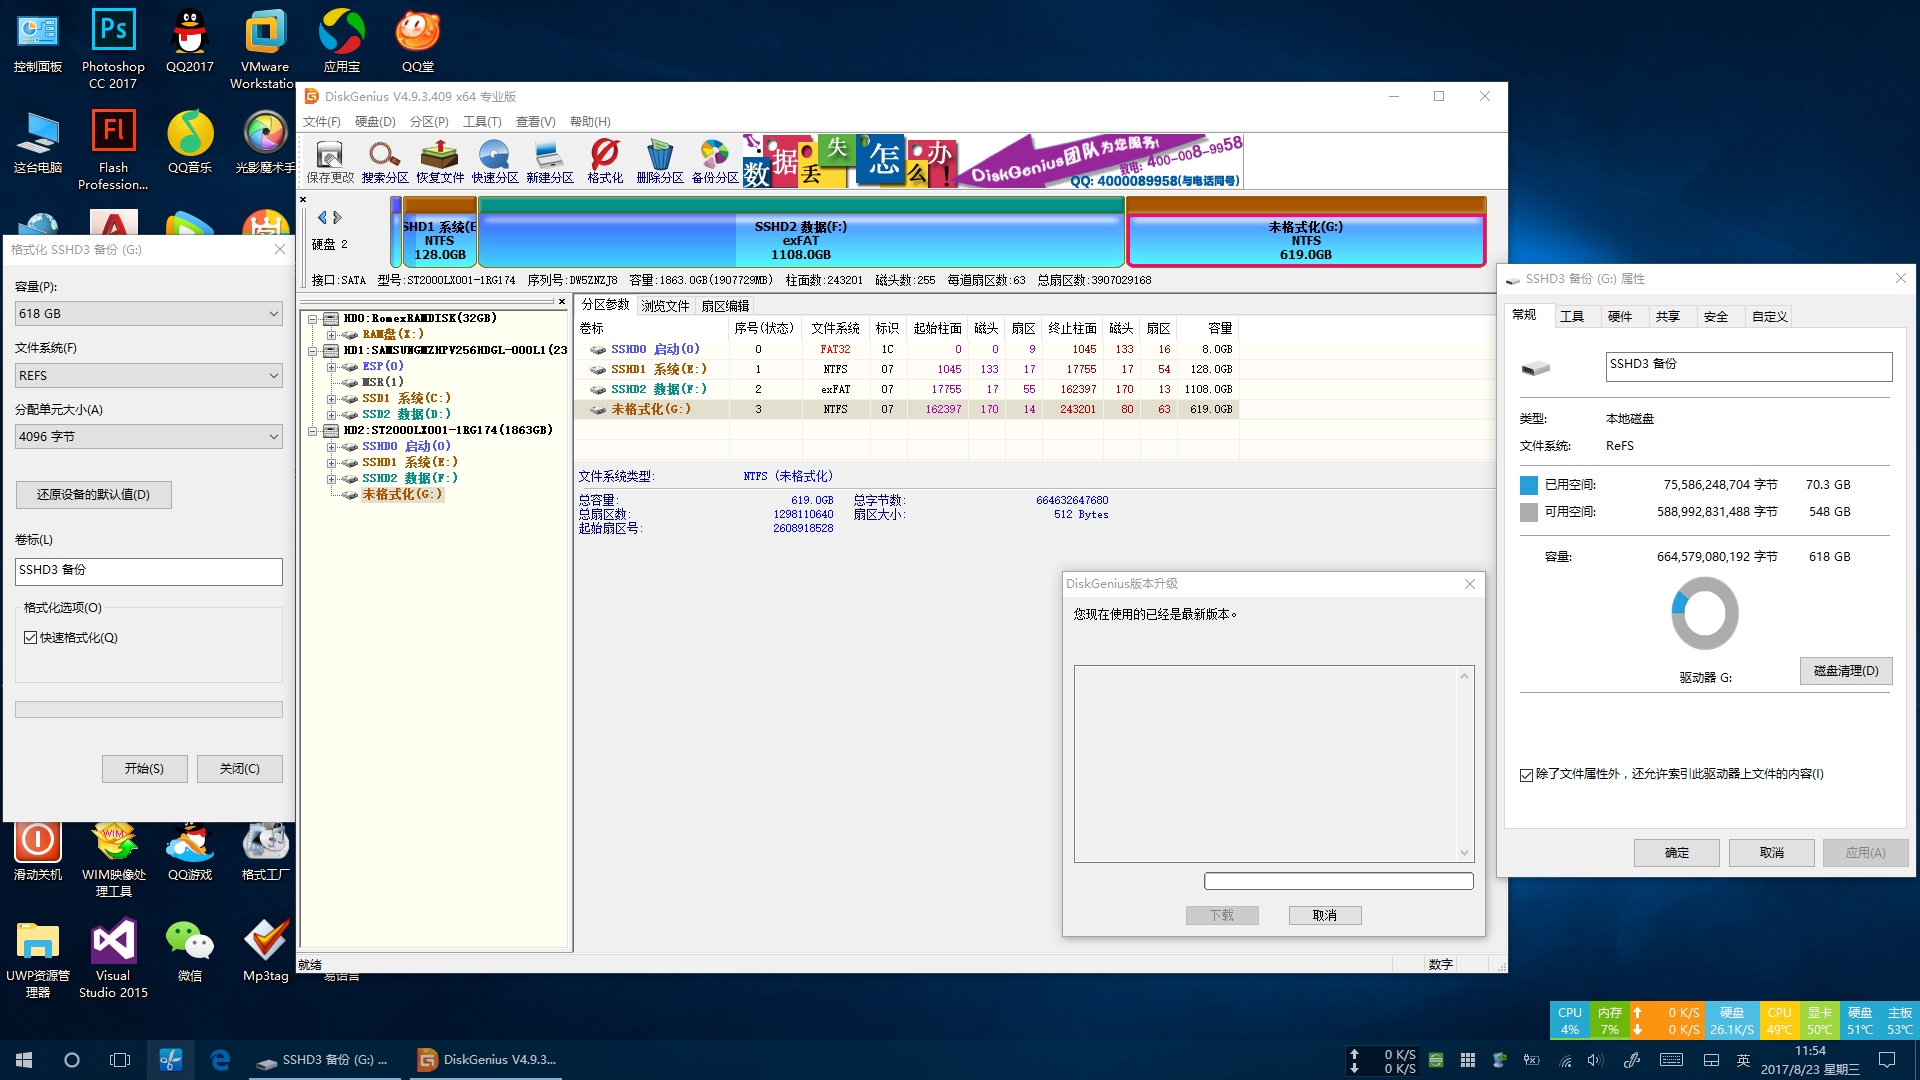Image resolution: width=1920 pixels, height=1080 pixels.
Task: Expand ESP(0) partition tree node
Action: coord(331,367)
